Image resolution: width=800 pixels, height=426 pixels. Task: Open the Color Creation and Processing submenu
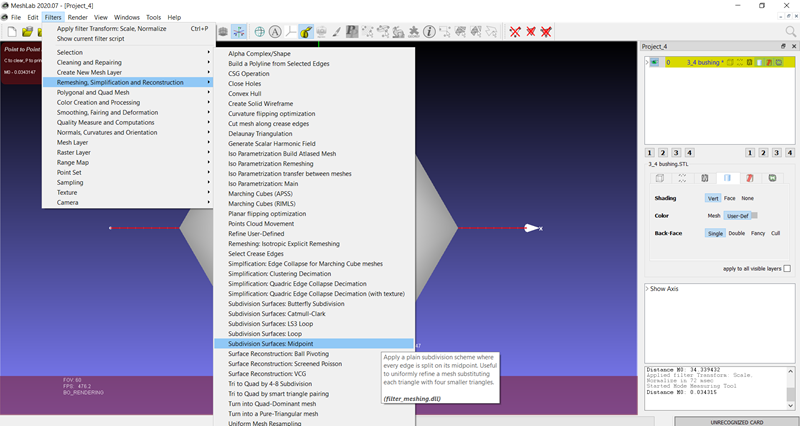coord(128,102)
